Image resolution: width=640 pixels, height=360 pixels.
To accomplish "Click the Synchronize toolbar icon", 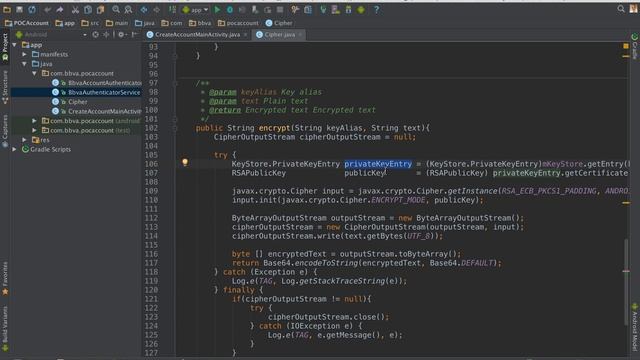I will point(32,9).
